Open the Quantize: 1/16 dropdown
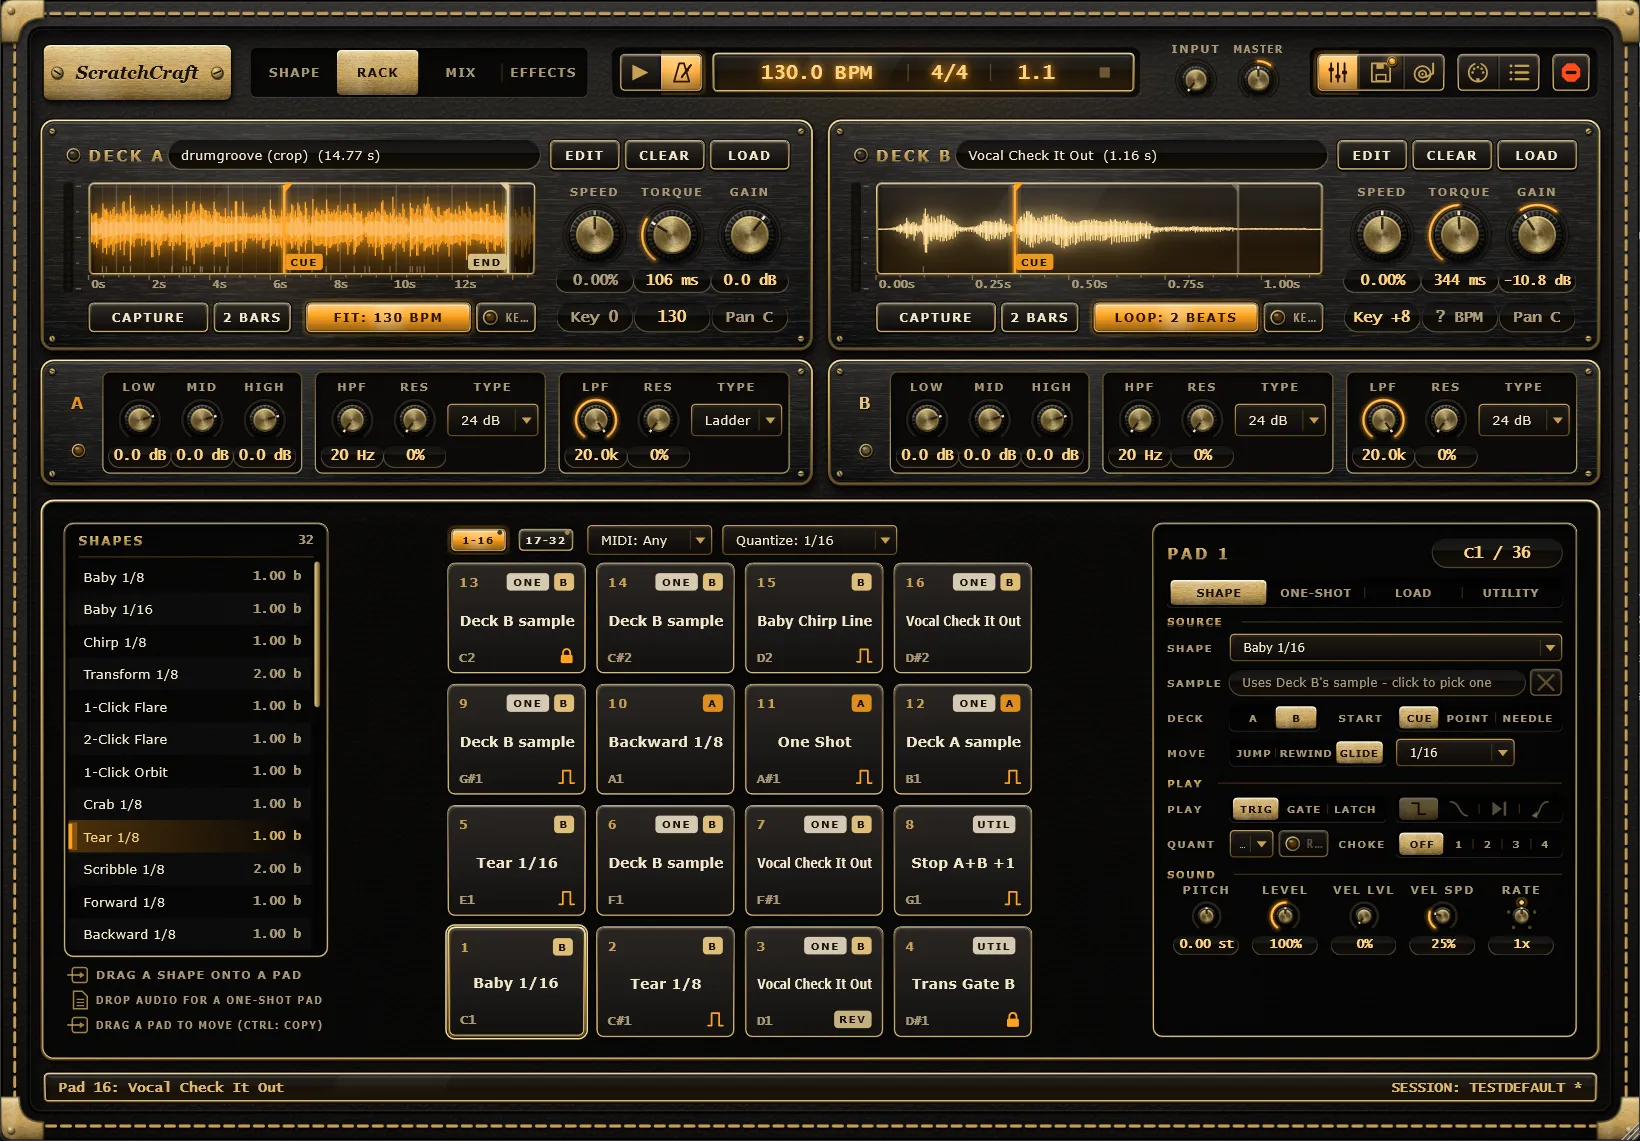 point(809,540)
